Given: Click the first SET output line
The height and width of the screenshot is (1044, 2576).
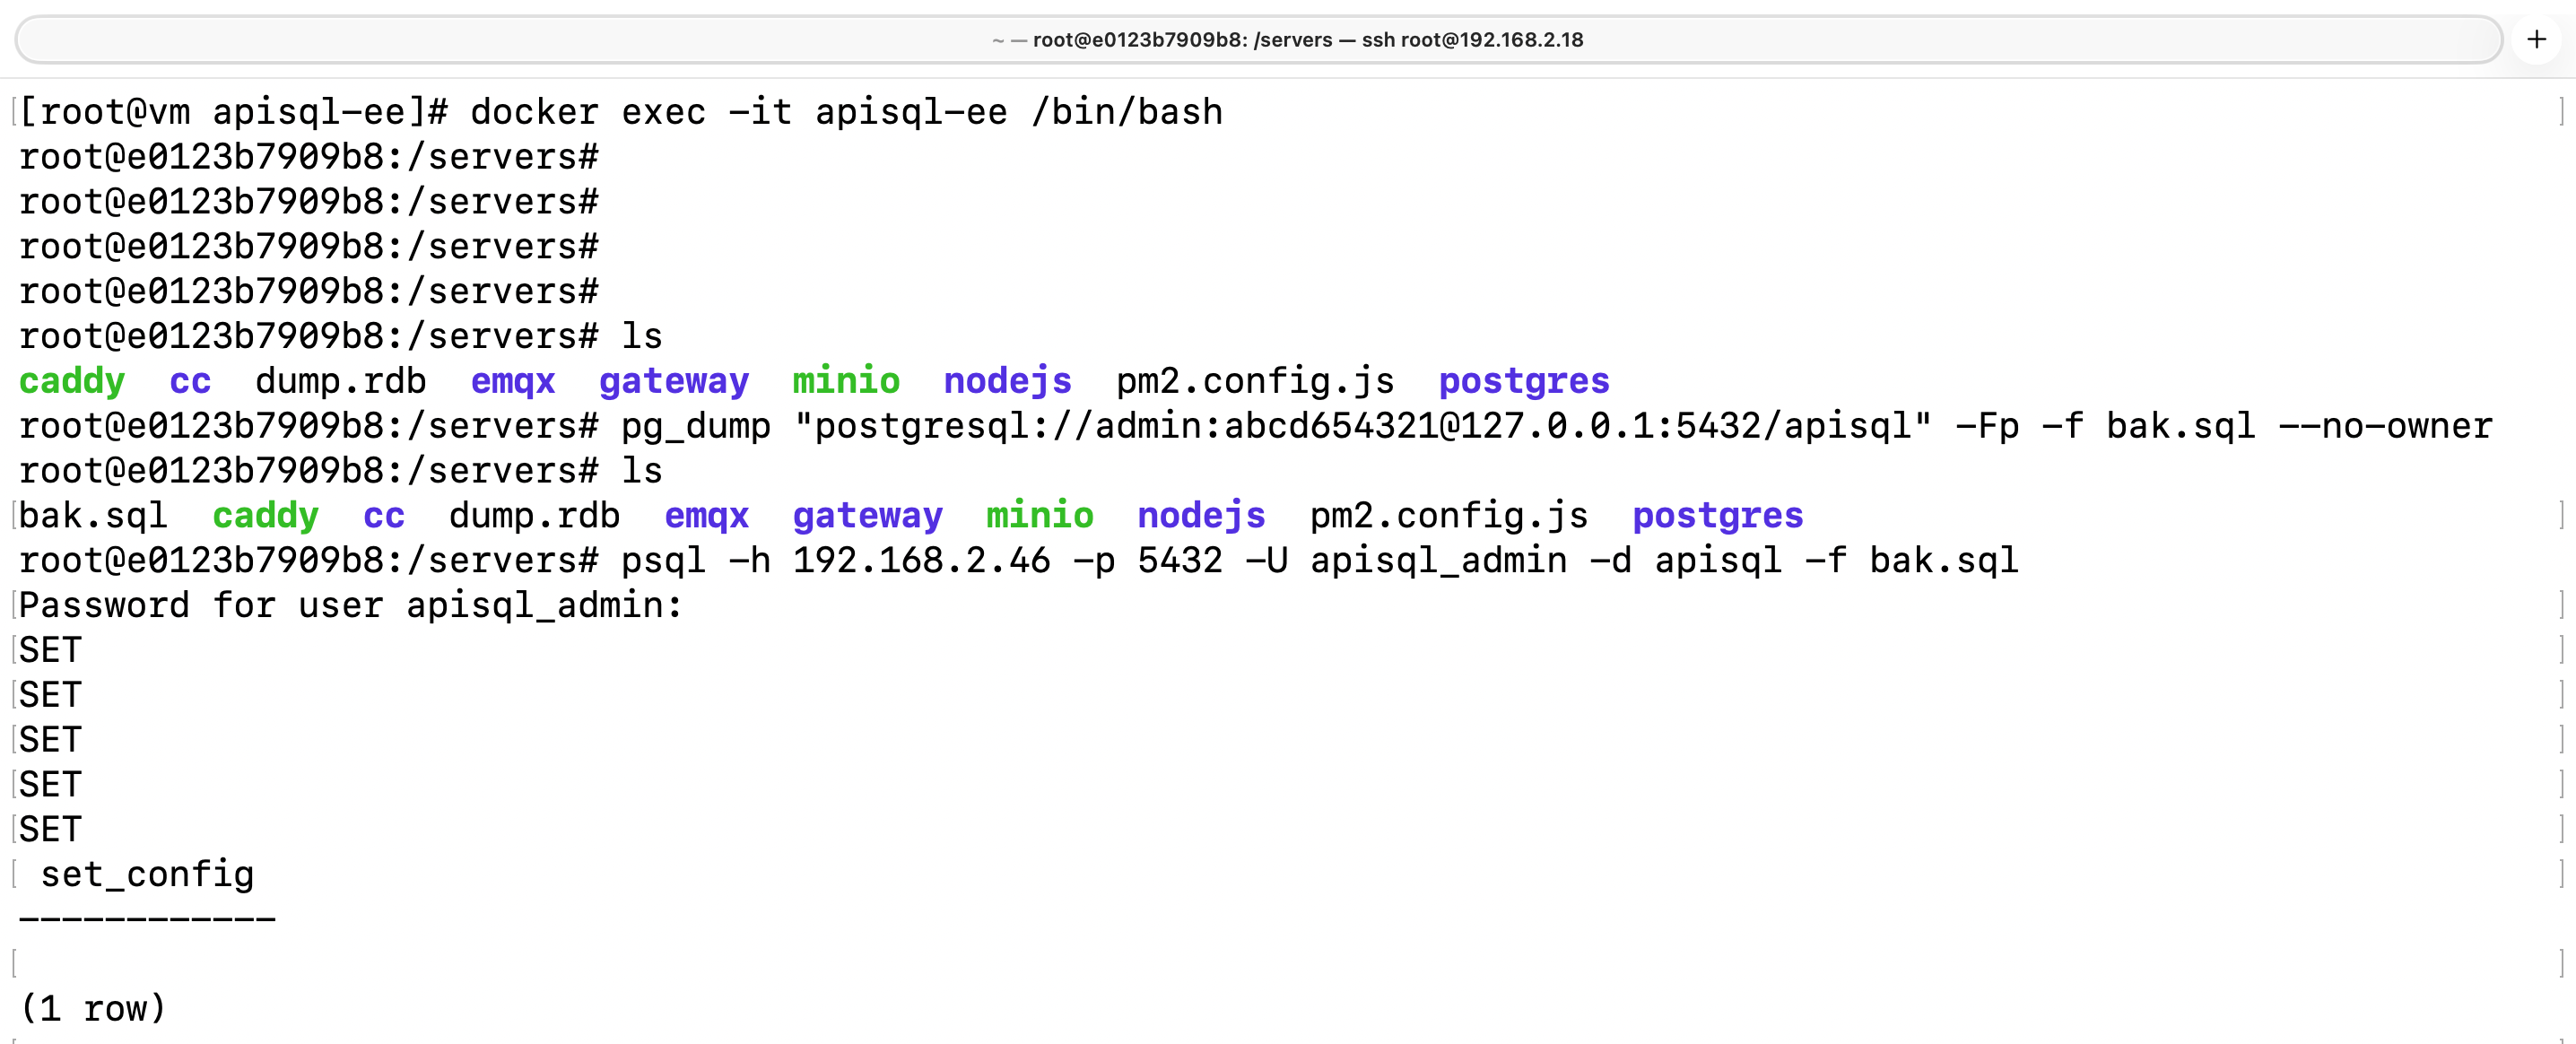Looking at the screenshot, I should 50,651.
